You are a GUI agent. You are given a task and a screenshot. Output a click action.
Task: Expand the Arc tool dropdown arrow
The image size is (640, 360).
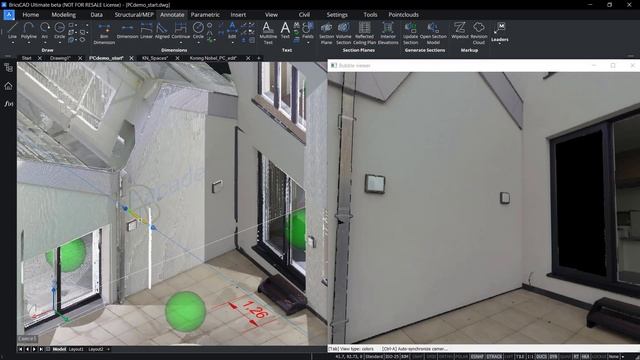pos(44,42)
